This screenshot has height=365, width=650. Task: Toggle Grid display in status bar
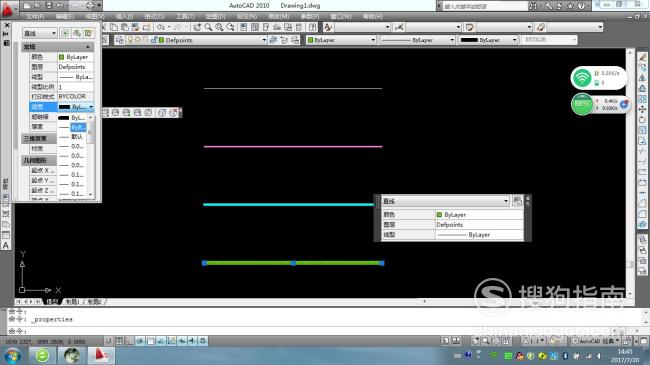coord(119,341)
